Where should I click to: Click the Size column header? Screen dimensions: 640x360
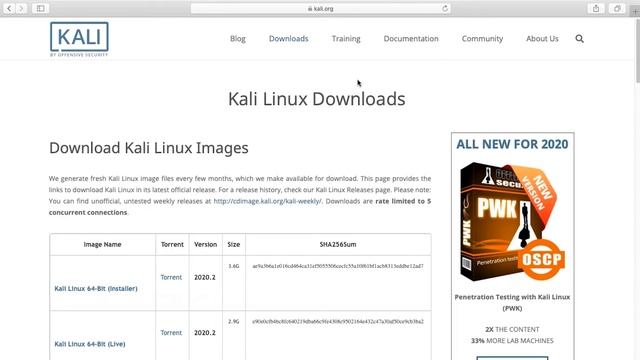[x=233, y=244]
